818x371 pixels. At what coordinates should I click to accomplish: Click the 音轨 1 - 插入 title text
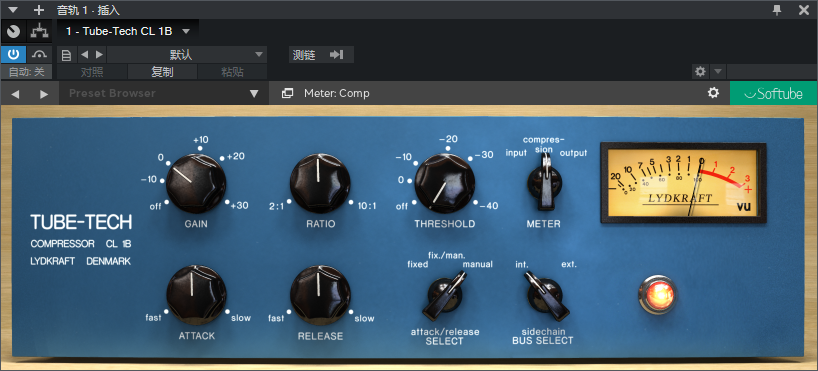coord(88,9)
